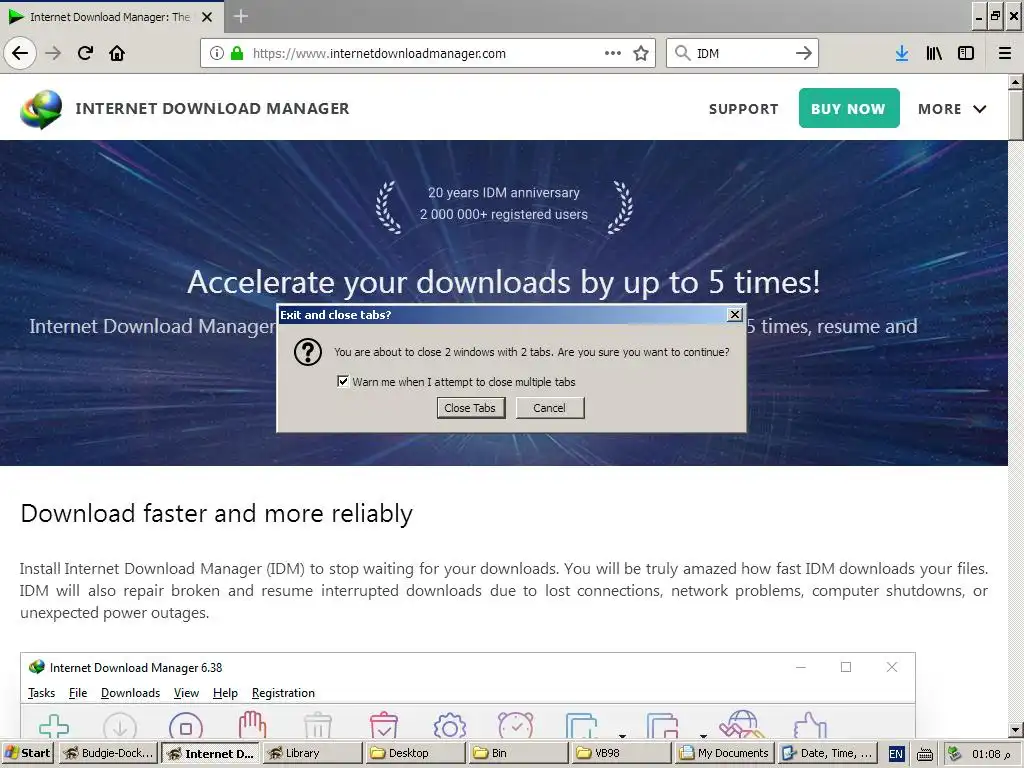Screen dimensions: 1024x768
Task: Open VB98 folder taskbar item
Action: pyautogui.click(x=622, y=753)
